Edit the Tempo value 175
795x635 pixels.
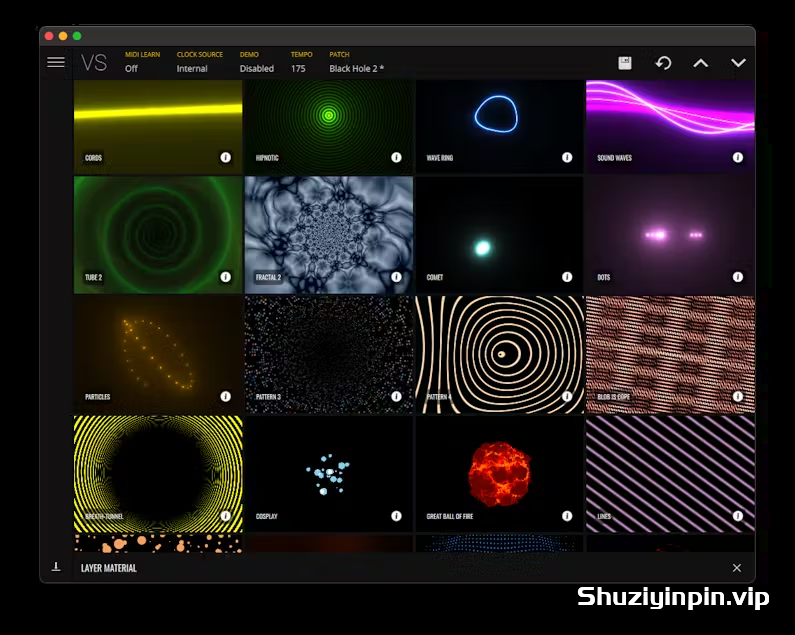(301, 62)
